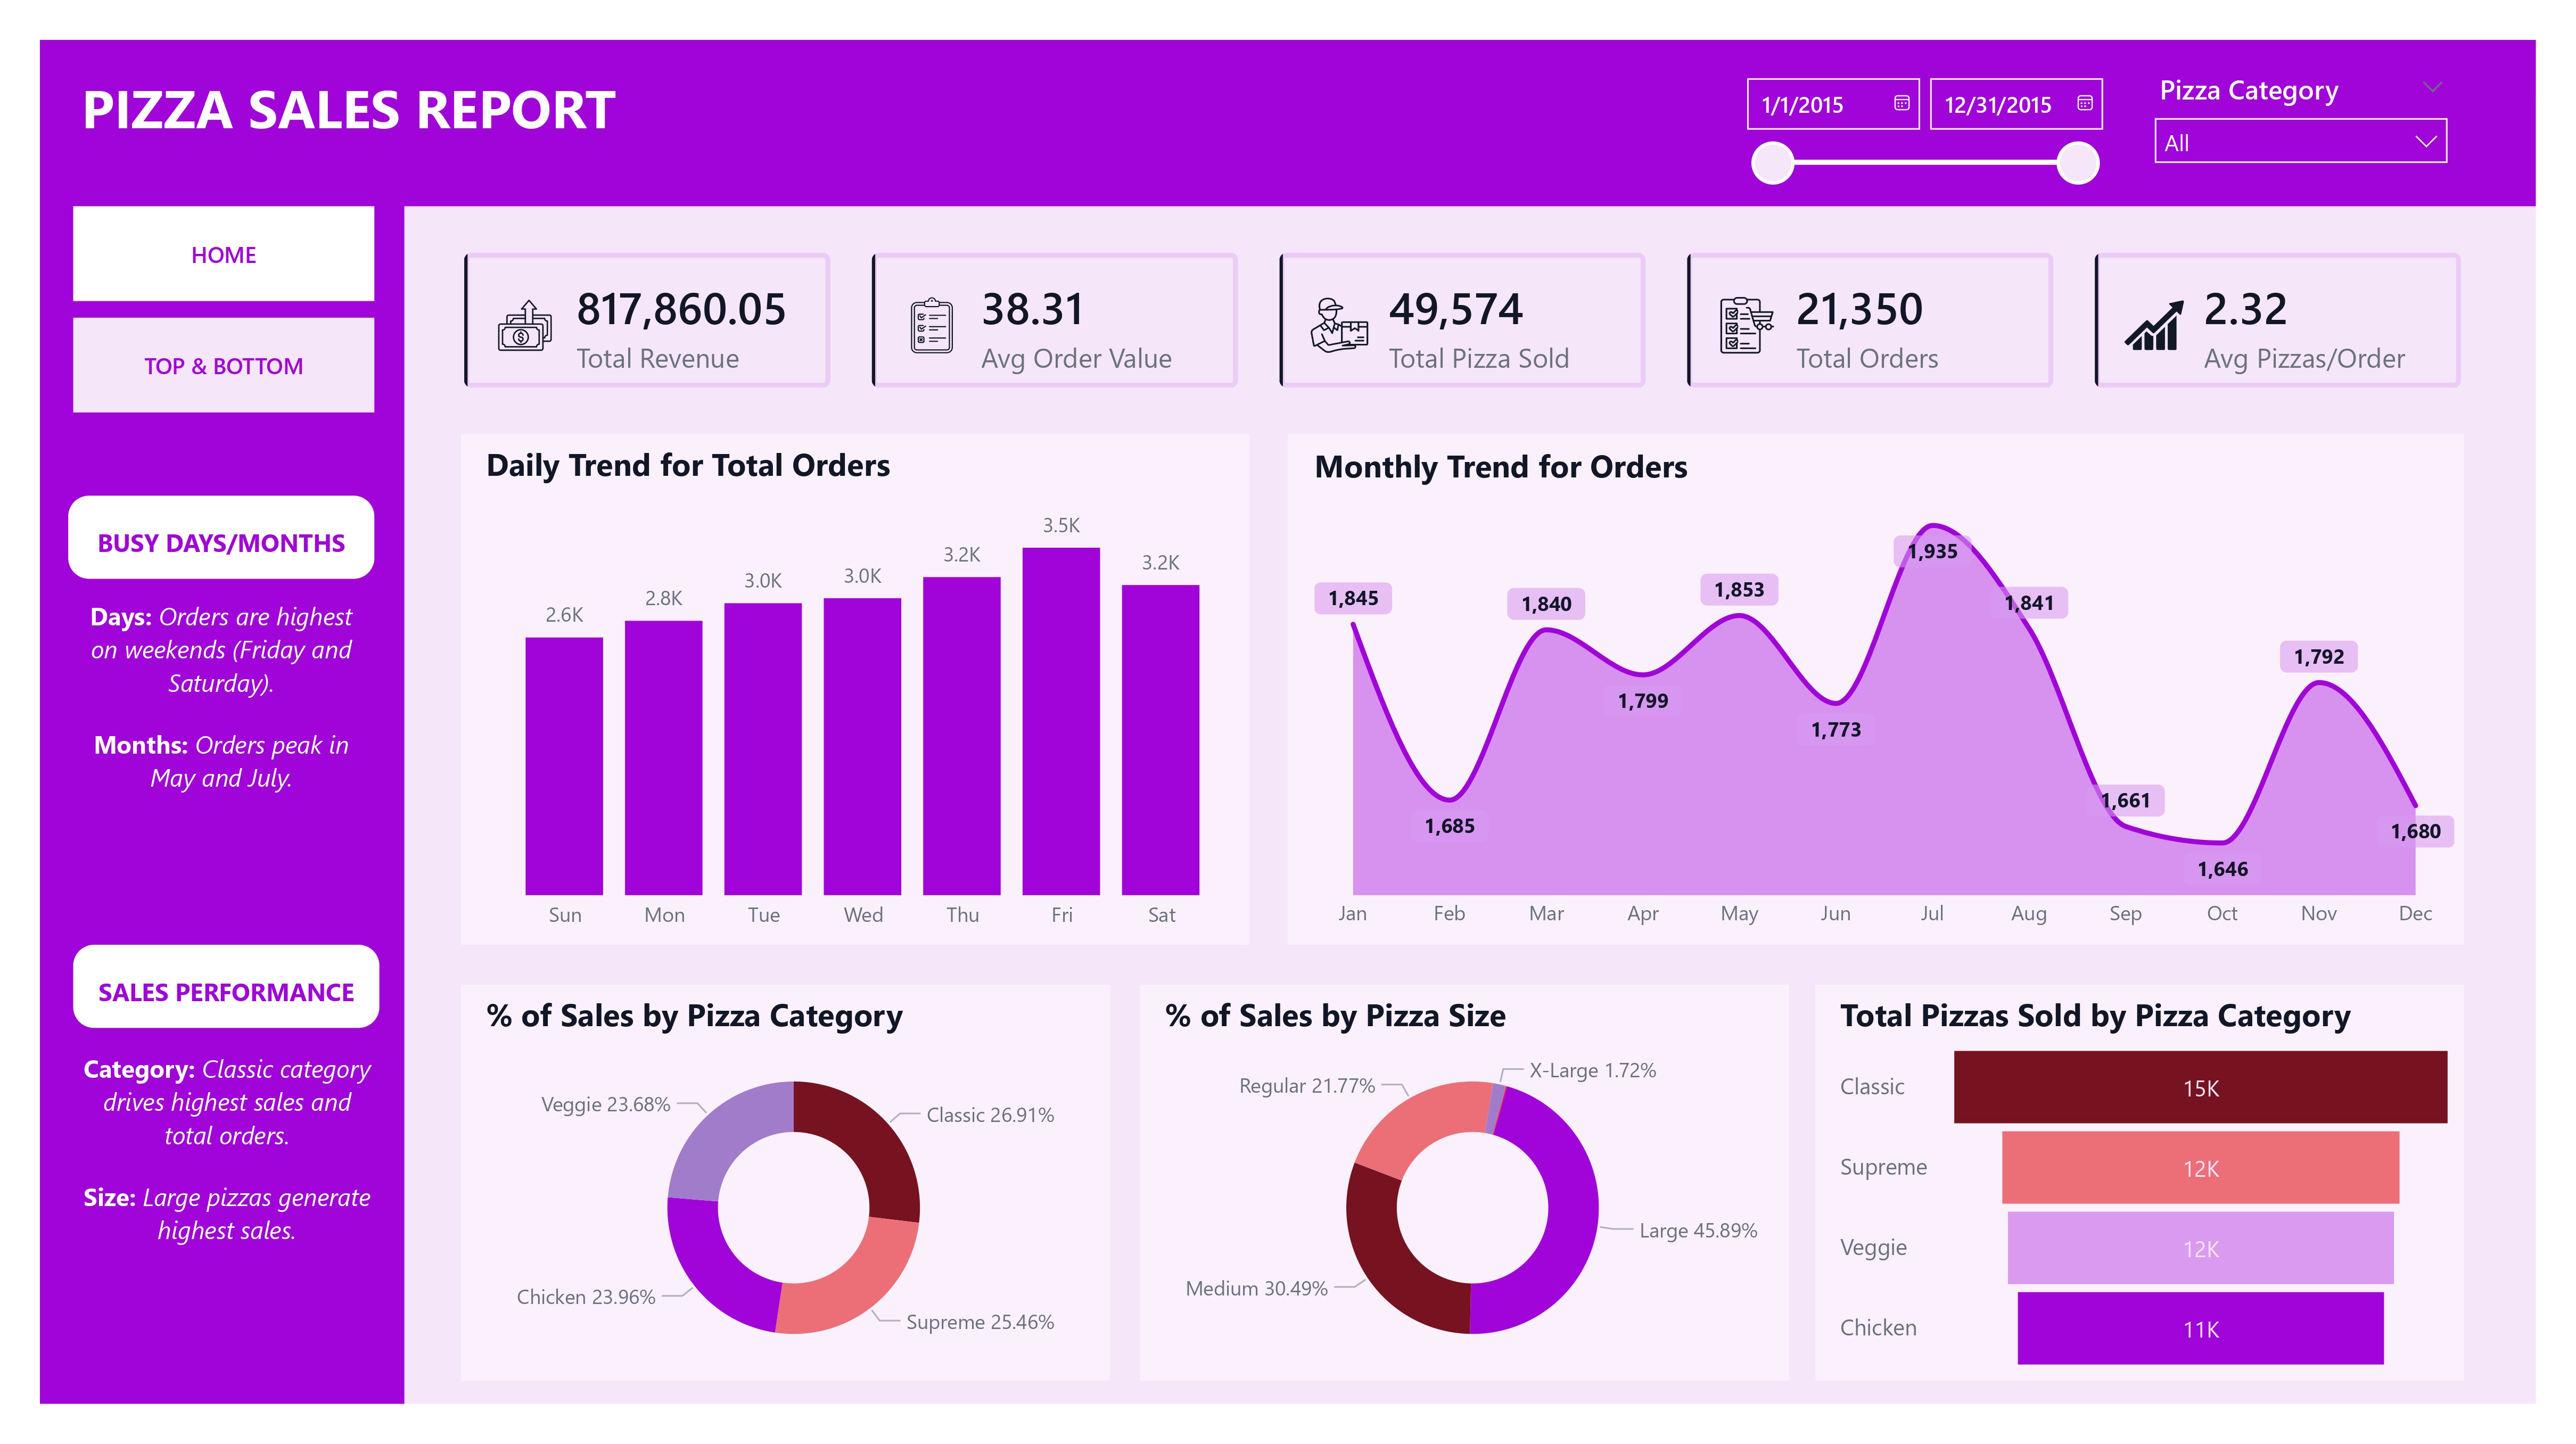Open the end date calendar picker icon

[x=2084, y=103]
